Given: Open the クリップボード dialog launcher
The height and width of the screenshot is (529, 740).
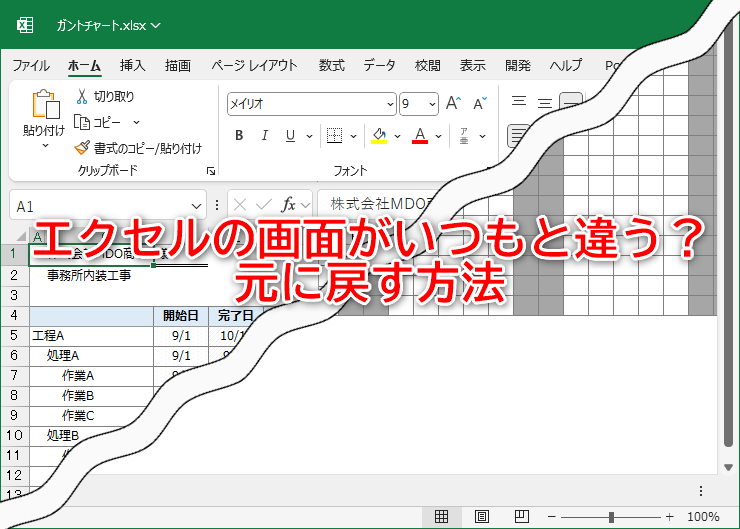Looking at the screenshot, I should [x=211, y=171].
